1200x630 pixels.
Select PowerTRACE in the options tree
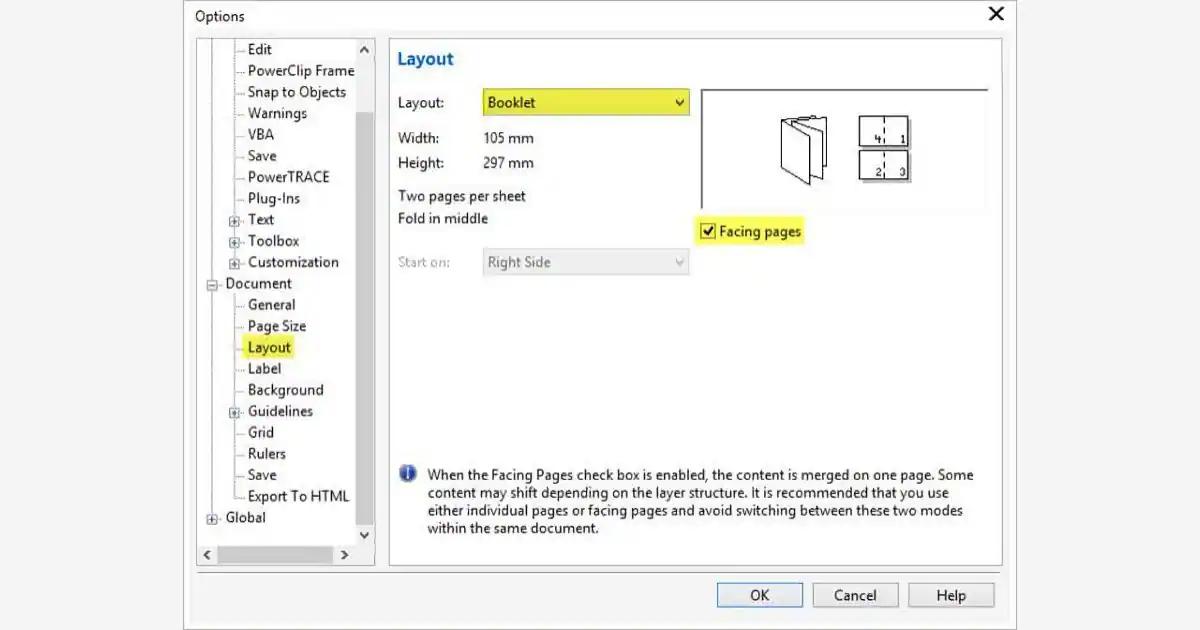tap(288, 177)
